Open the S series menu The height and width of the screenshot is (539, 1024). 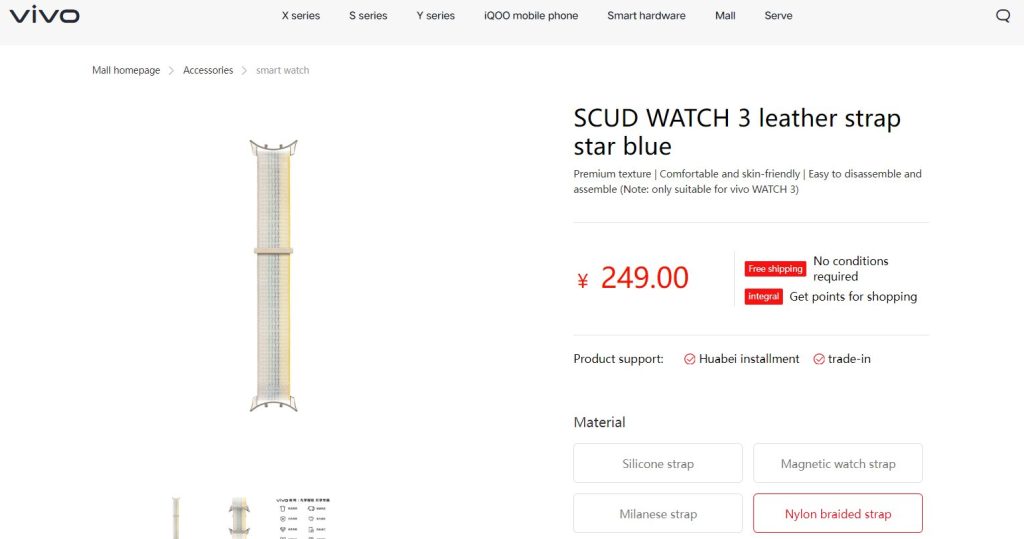(368, 16)
